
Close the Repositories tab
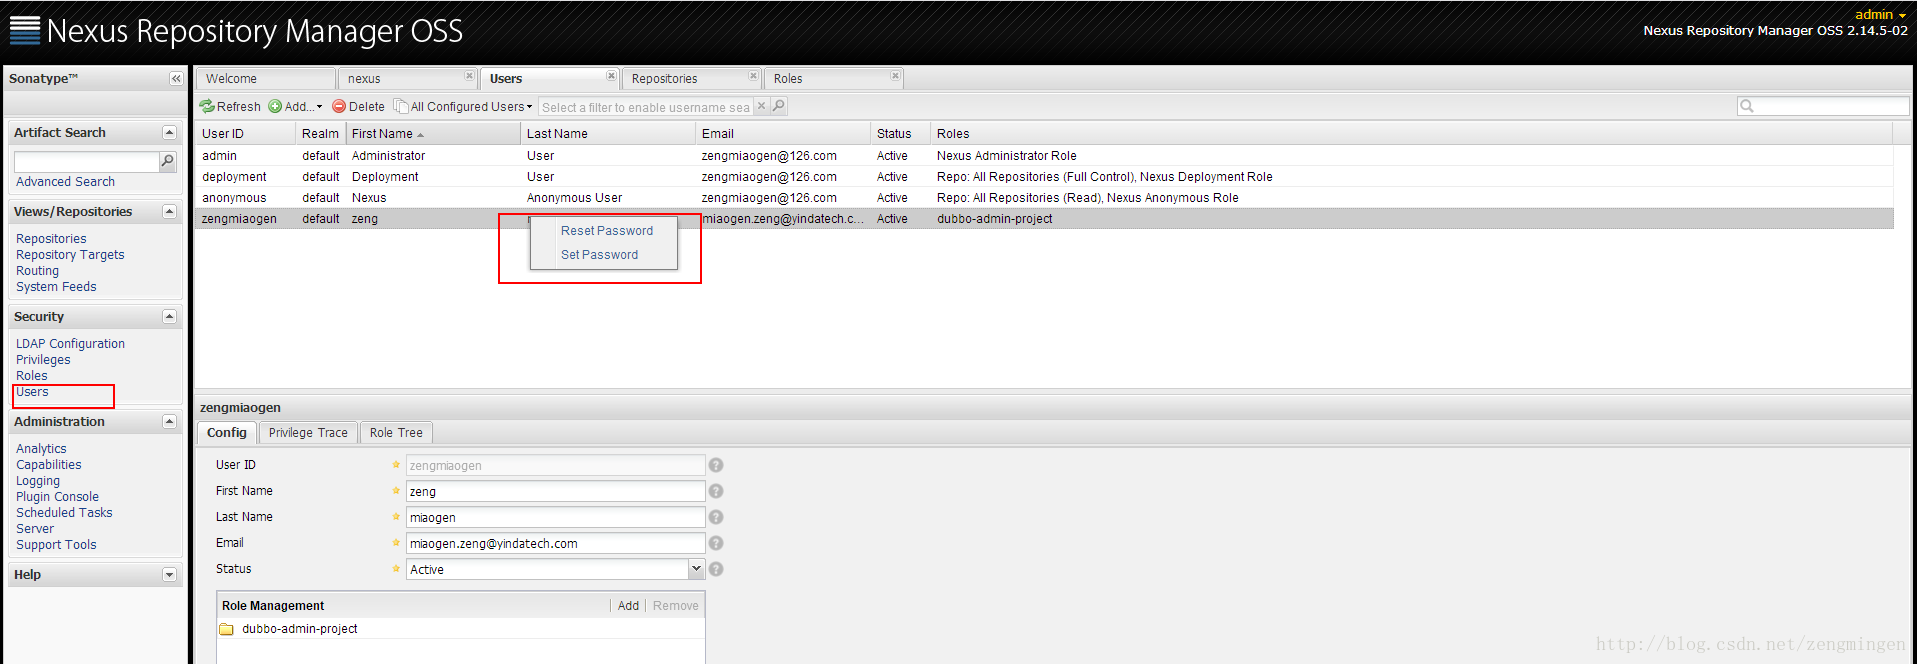753,76
